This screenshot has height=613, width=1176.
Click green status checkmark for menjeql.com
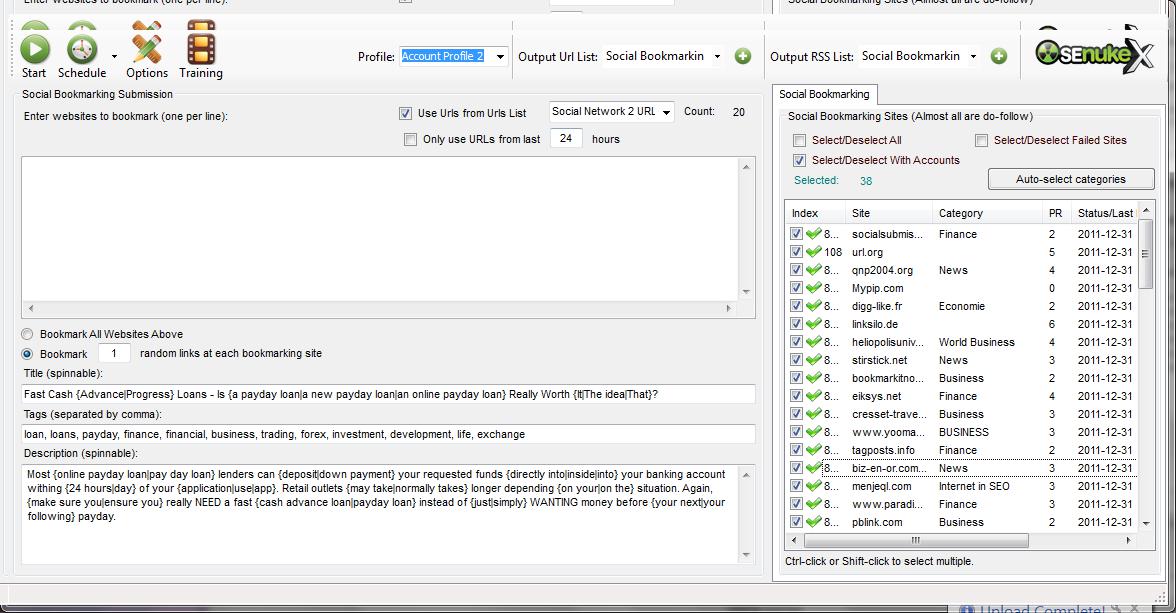(x=813, y=485)
